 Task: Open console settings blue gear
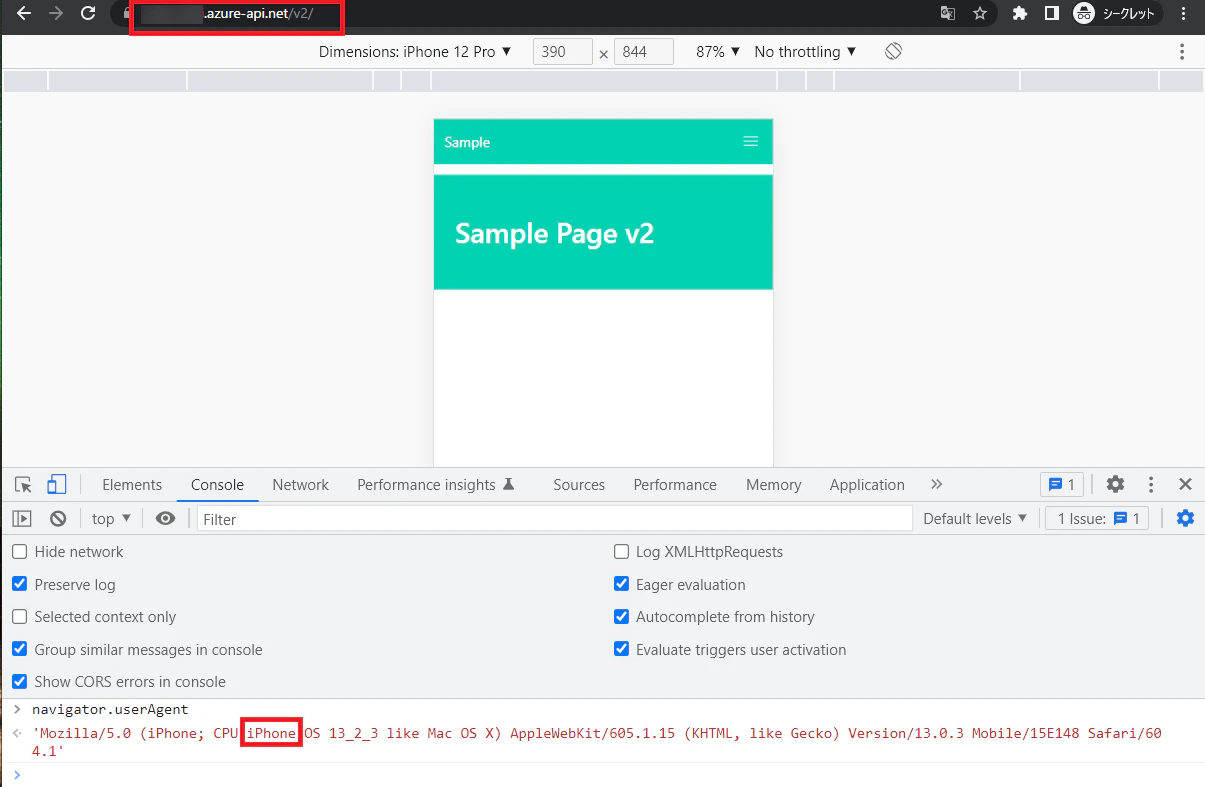click(x=1185, y=518)
